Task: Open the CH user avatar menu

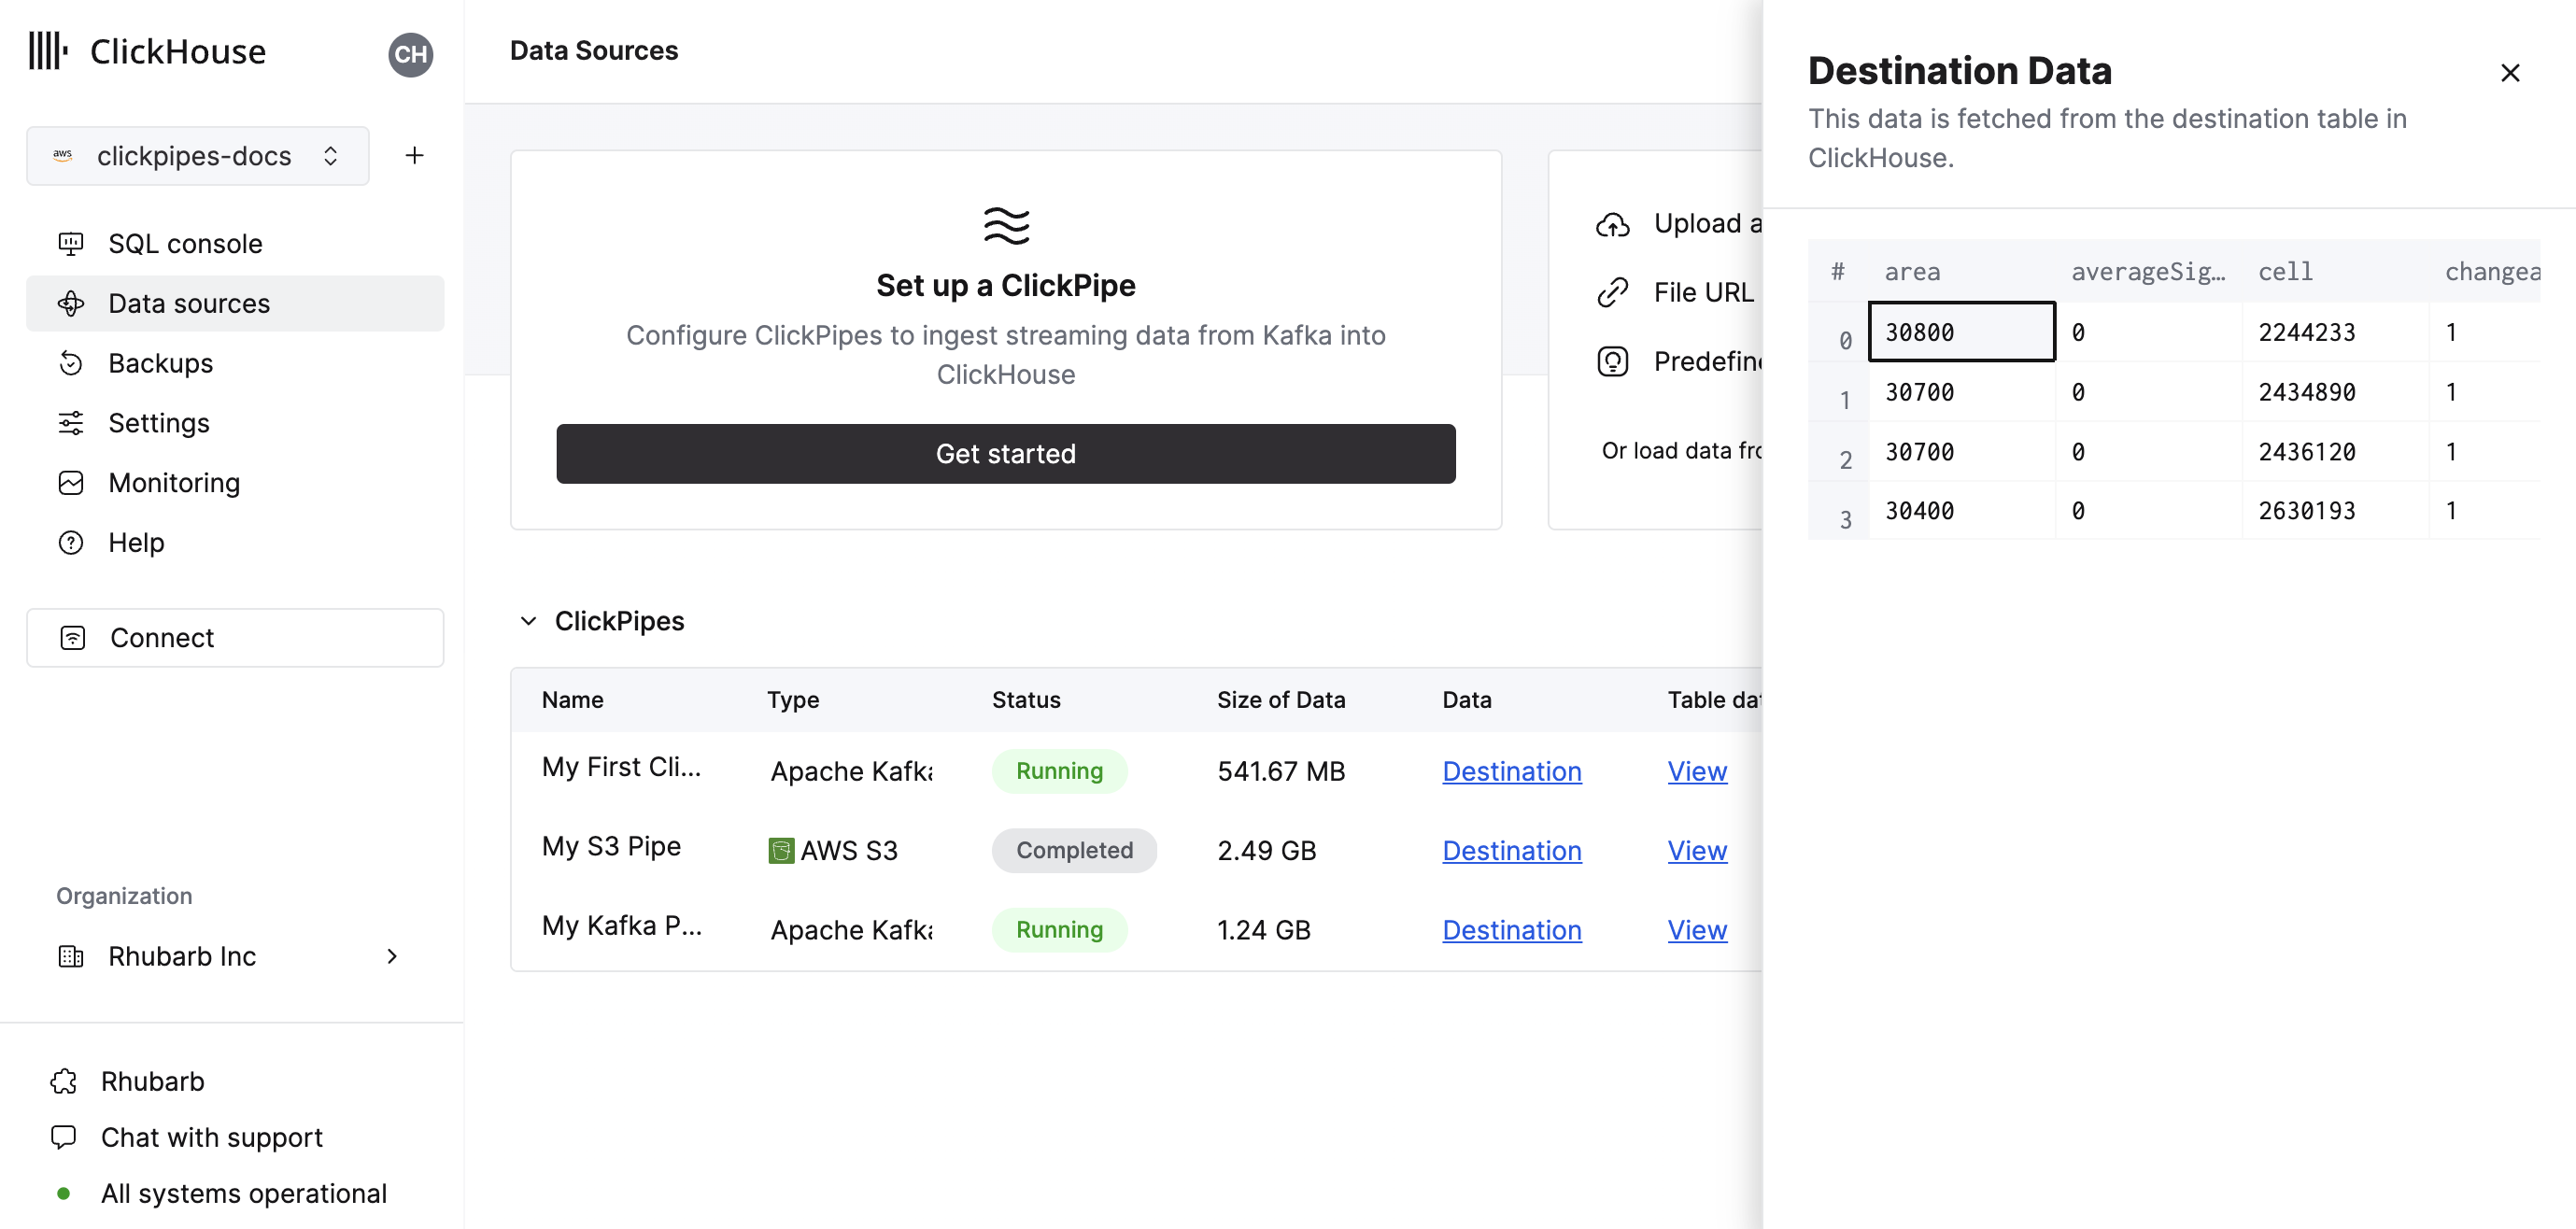Action: 410,54
